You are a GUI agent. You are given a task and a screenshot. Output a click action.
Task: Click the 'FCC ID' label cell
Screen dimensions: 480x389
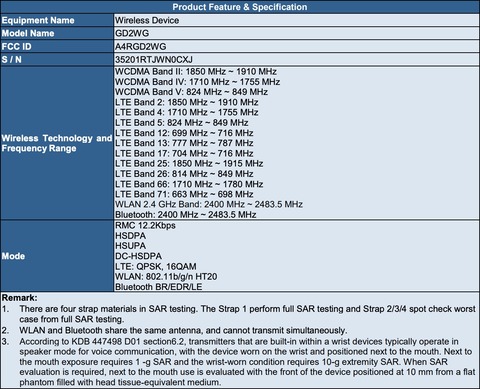click(x=57, y=46)
